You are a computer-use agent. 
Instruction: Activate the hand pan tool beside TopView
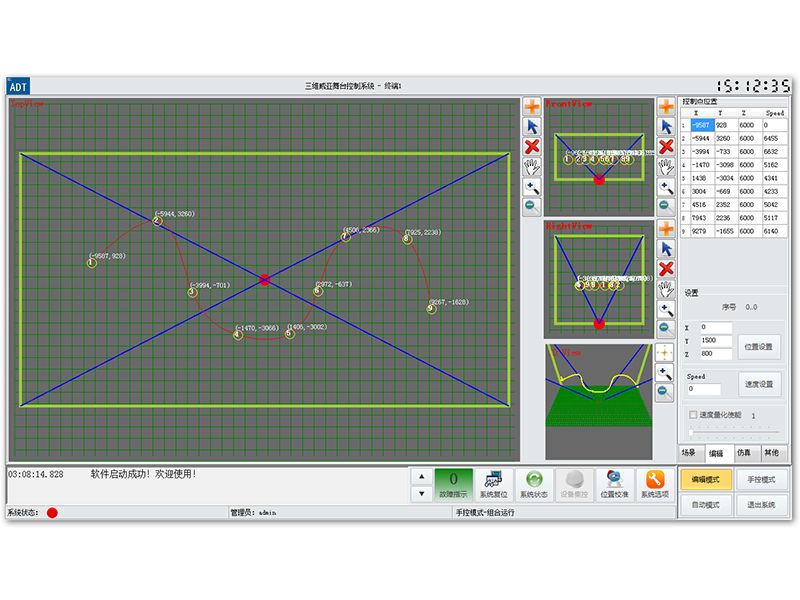tap(532, 167)
